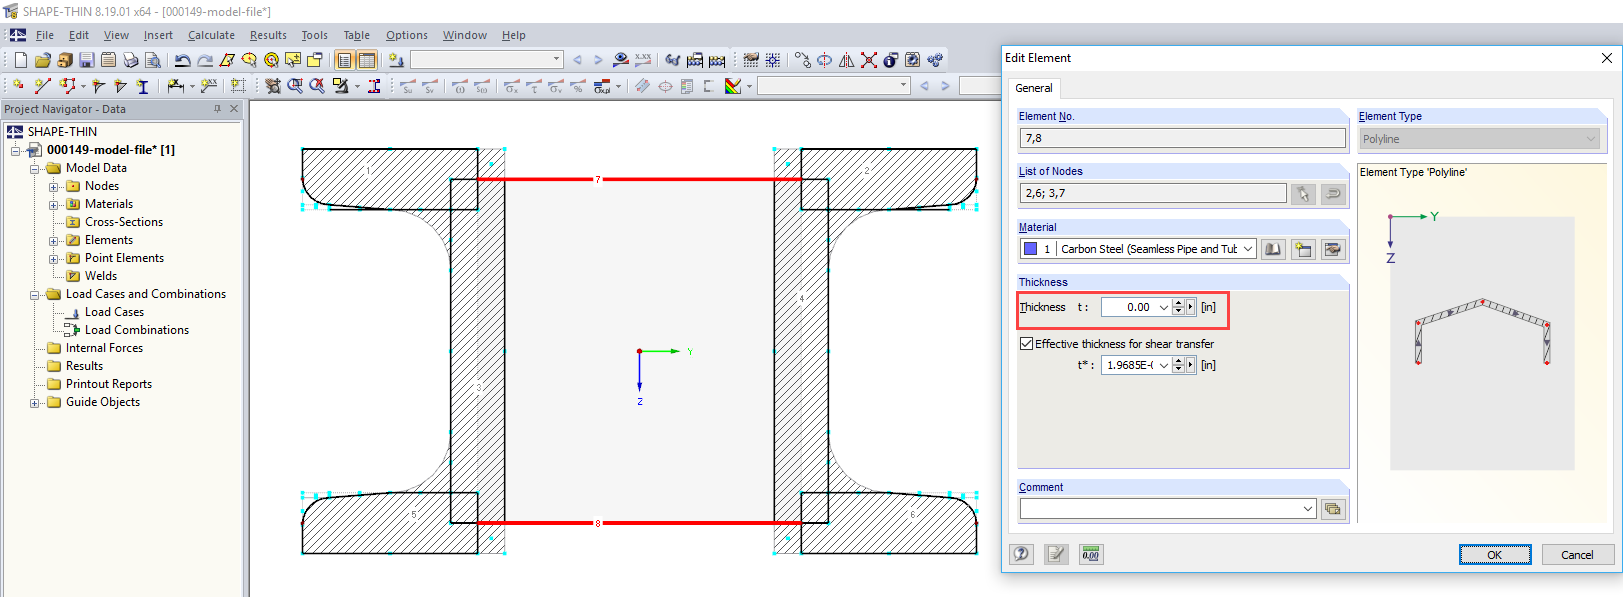The width and height of the screenshot is (1623, 597).
Task: Expand the Materials tree item
Action: pos(54,205)
